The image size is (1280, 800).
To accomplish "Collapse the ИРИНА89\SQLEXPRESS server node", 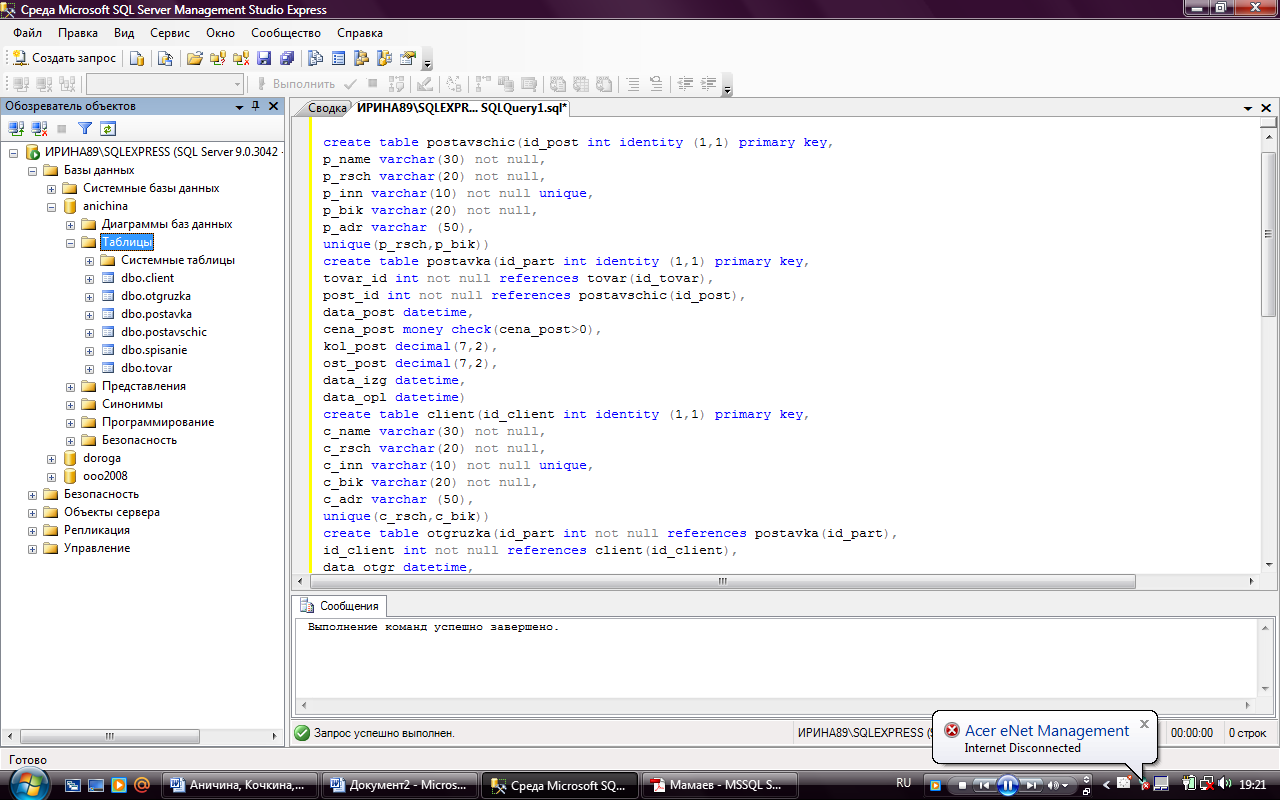I will pos(15,152).
